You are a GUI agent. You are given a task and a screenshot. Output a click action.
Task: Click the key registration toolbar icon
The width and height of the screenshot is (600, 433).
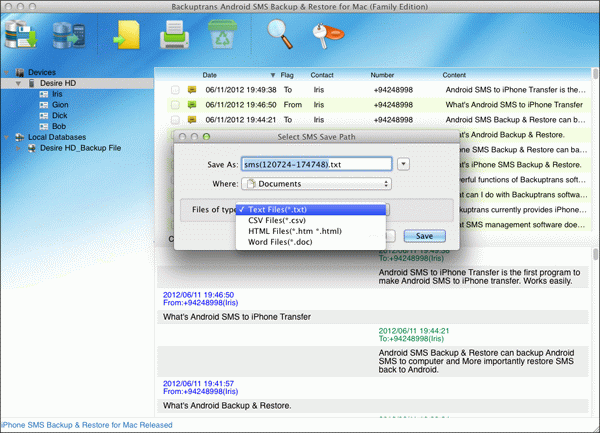pyautogui.click(x=328, y=36)
